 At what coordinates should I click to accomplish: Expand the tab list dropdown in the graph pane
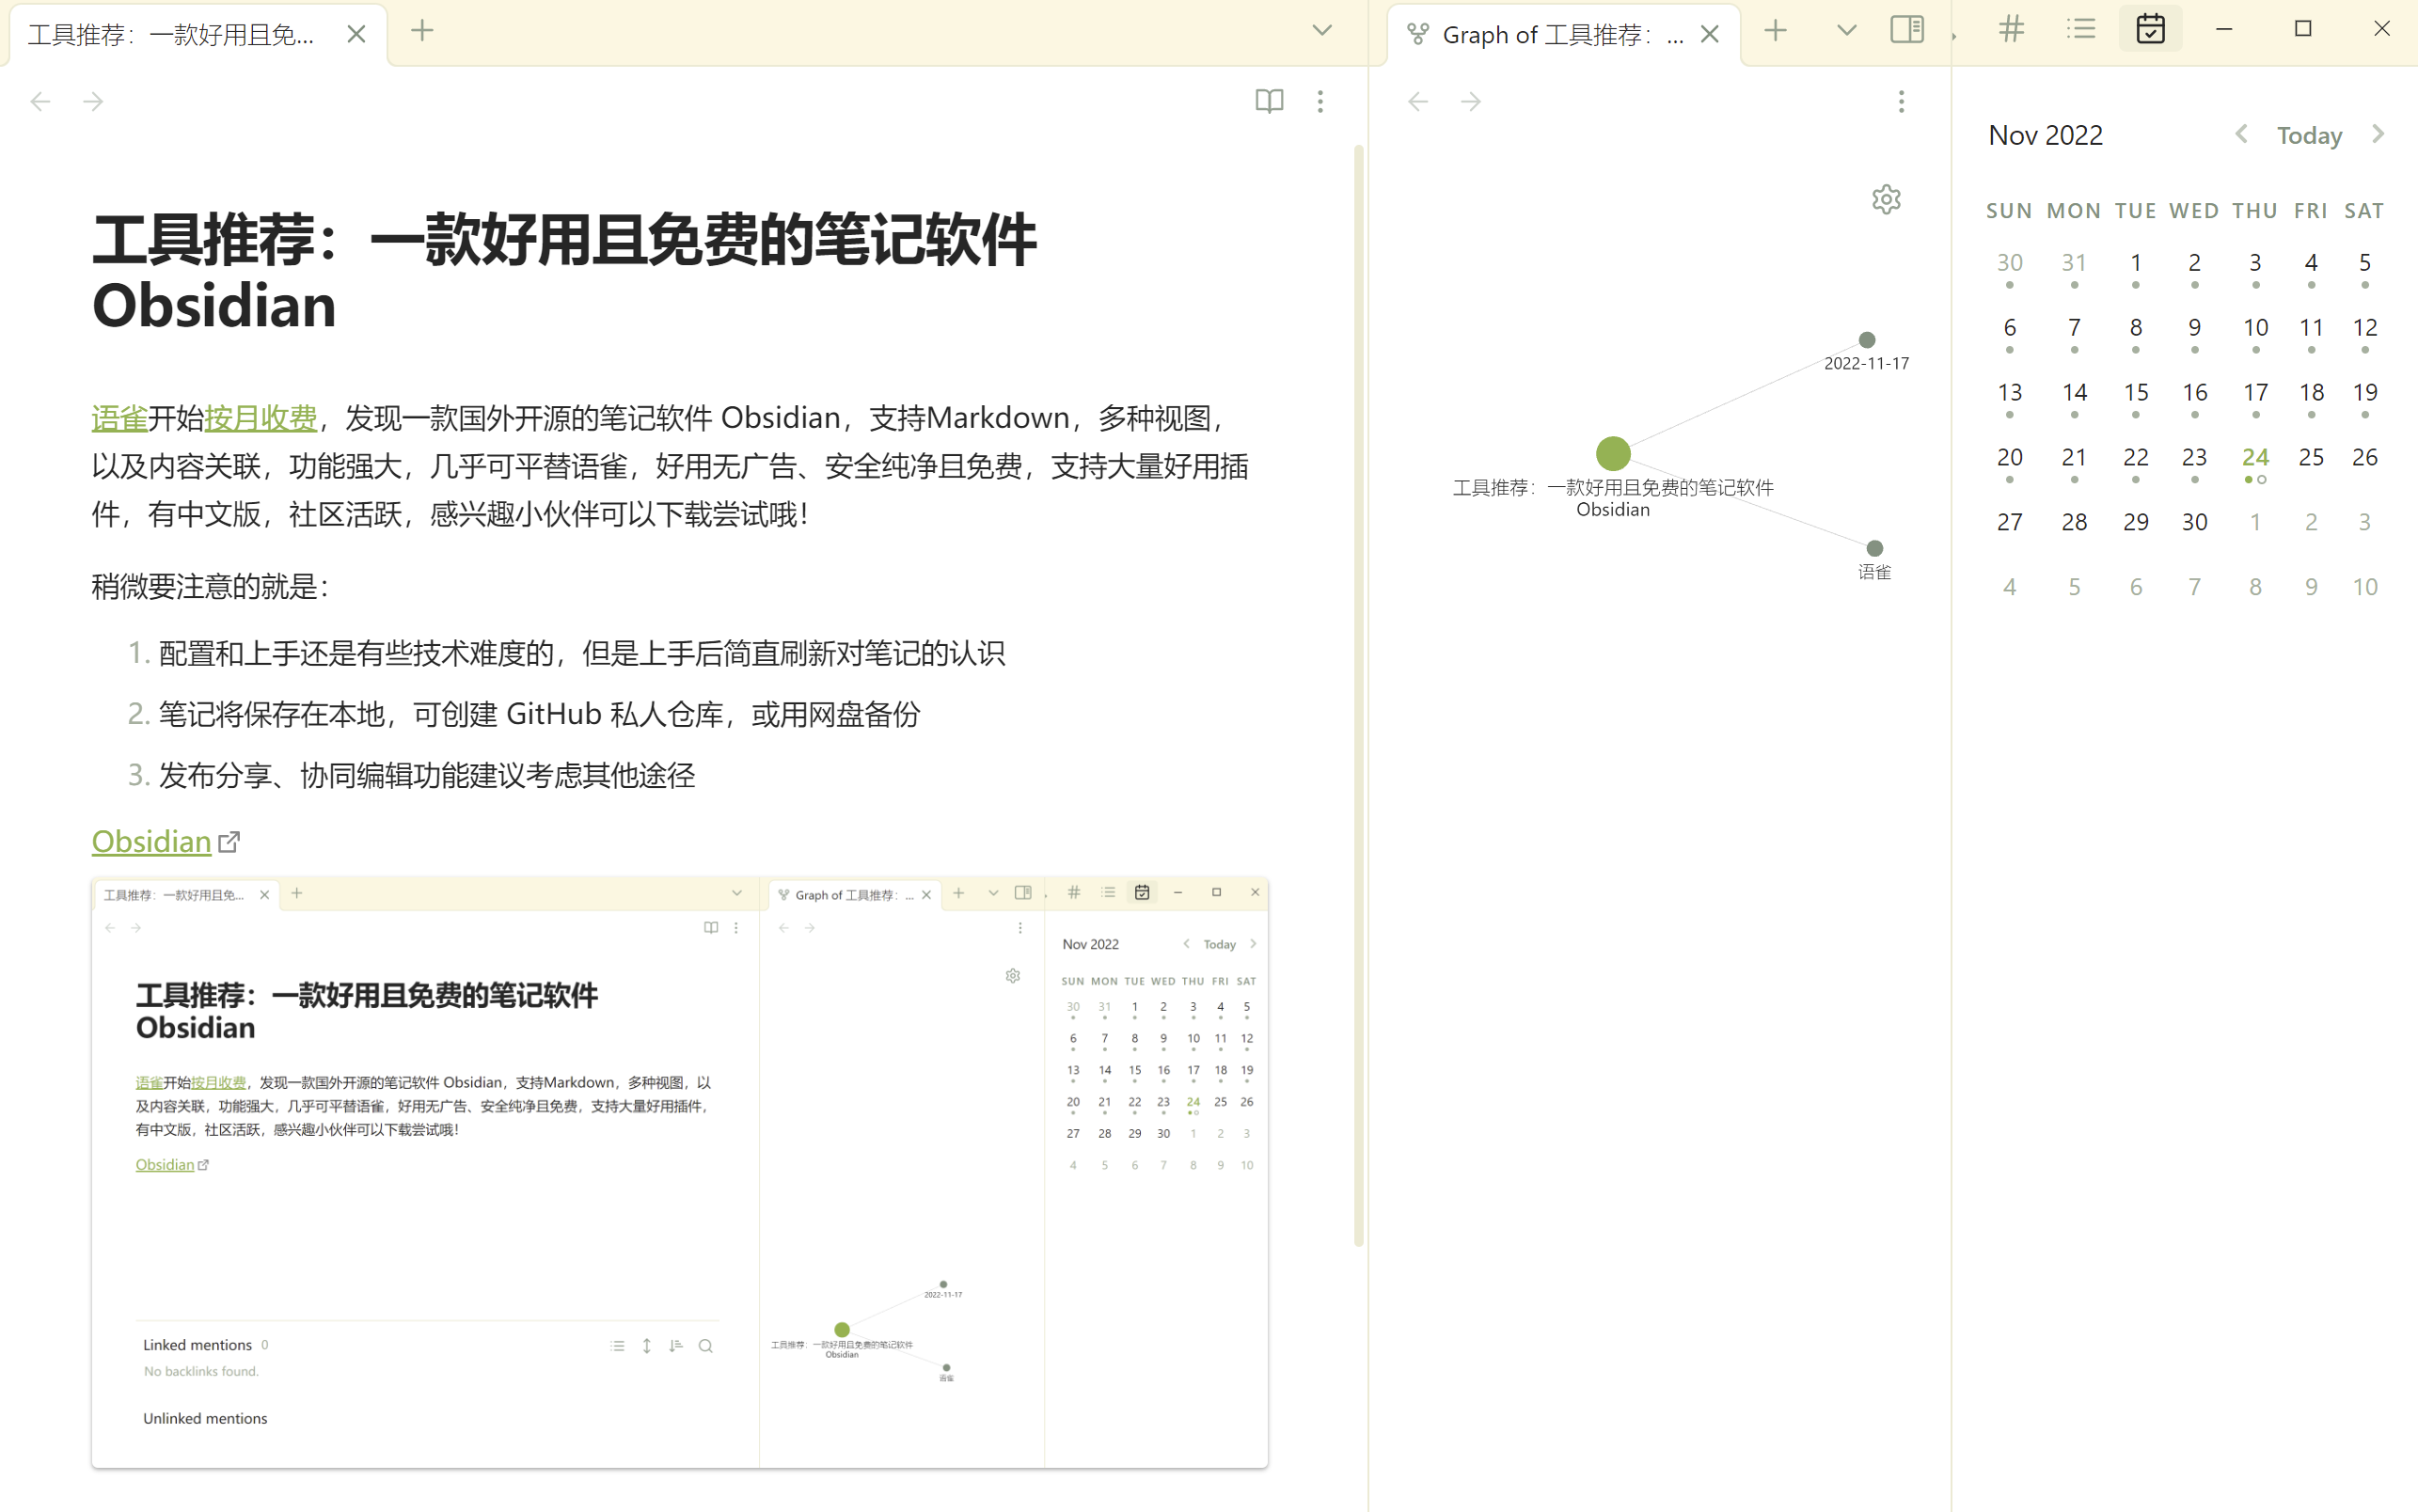(x=1846, y=31)
